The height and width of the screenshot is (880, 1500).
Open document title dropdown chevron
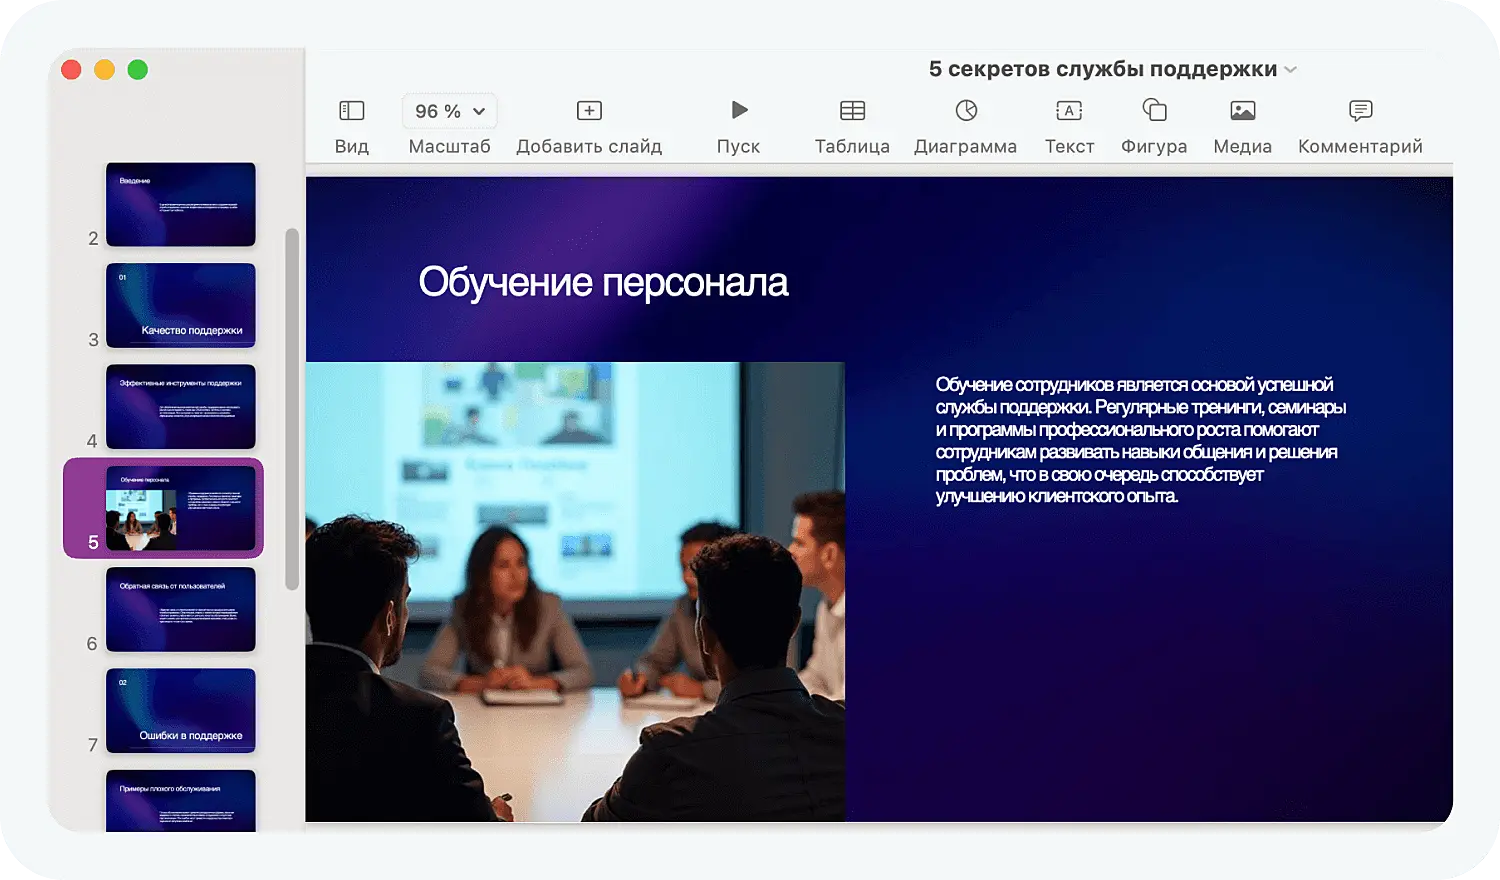1291,70
